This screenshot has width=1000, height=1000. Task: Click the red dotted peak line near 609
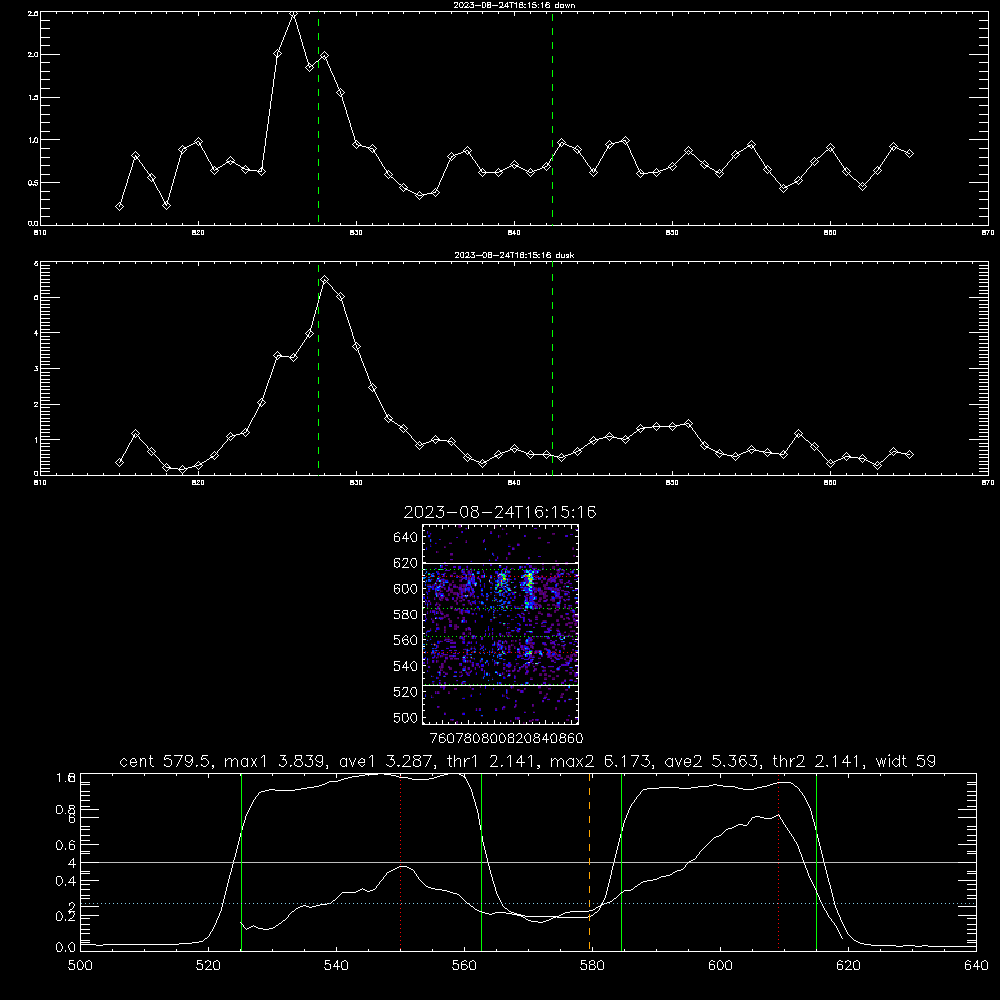[779, 861]
